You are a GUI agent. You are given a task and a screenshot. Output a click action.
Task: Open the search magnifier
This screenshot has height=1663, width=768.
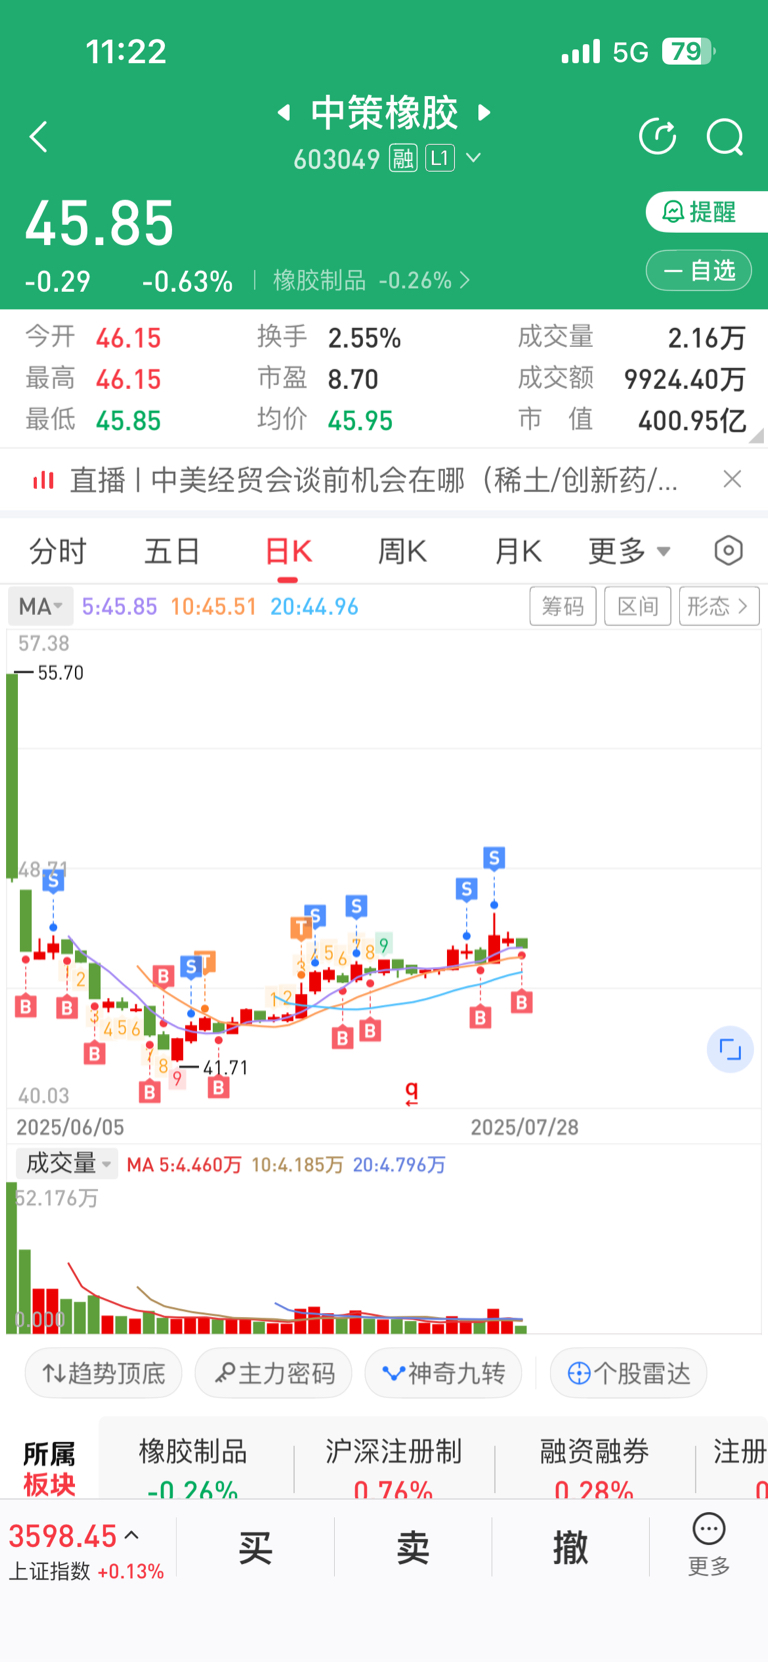point(725,137)
